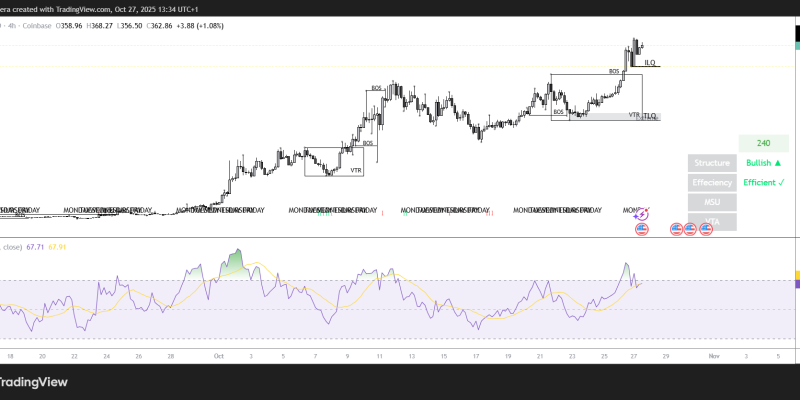Click the ILQ level label on chart

pyautogui.click(x=650, y=63)
